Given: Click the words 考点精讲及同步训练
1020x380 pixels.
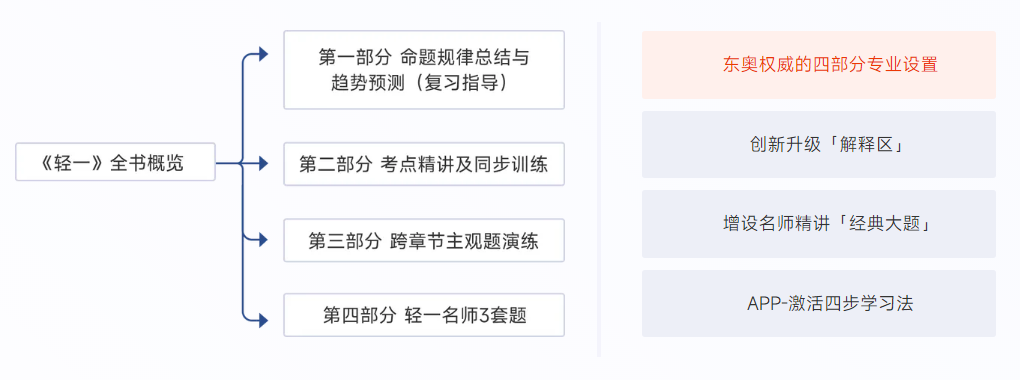Looking at the screenshot, I should click(x=464, y=164).
